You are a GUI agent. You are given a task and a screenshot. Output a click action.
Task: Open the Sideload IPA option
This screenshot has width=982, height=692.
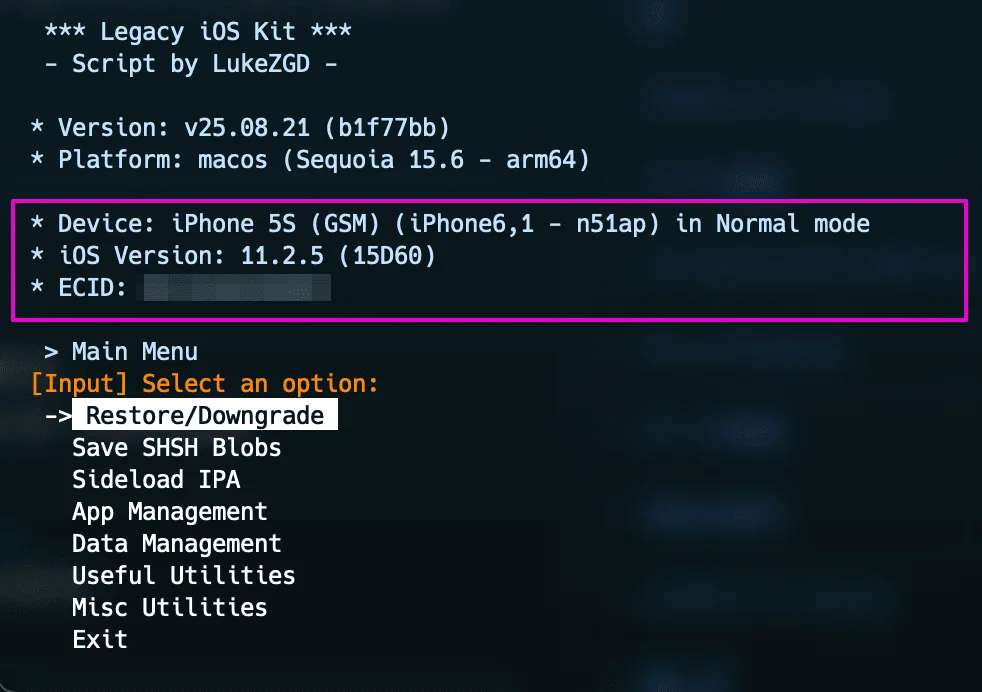(156, 480)
